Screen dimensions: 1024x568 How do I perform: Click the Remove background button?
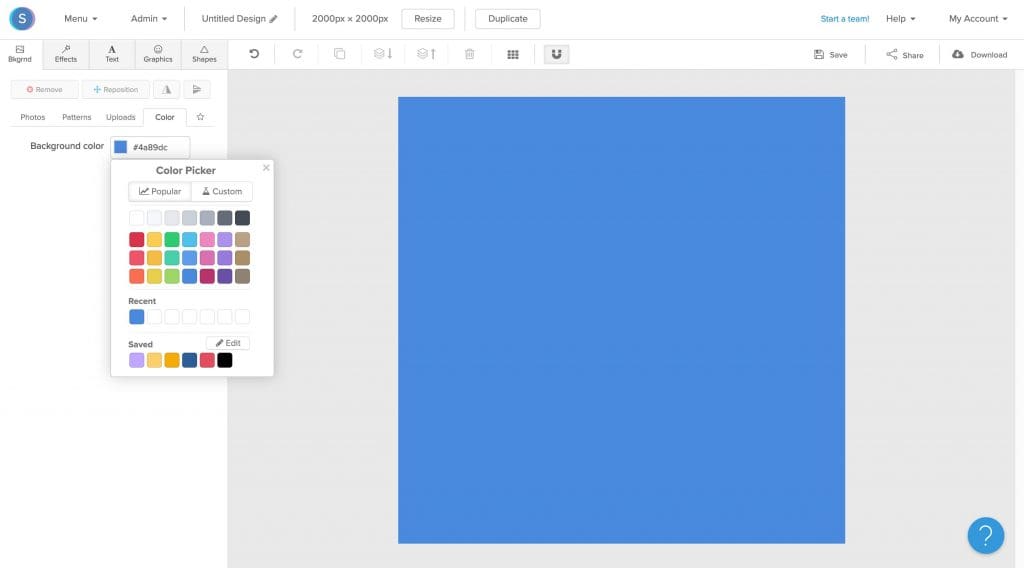tap(44, 89)
